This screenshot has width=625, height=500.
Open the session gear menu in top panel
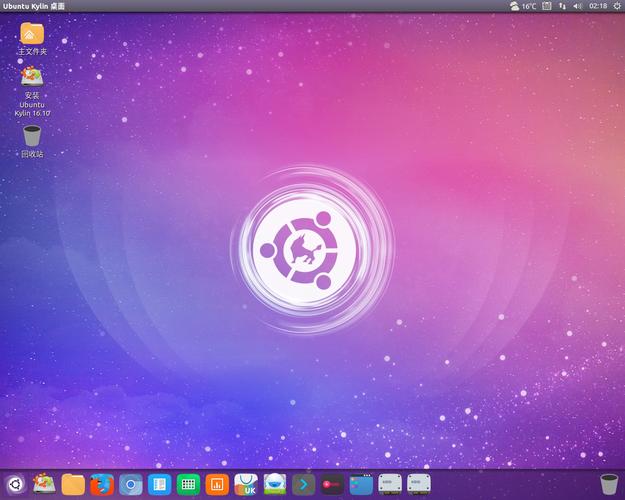[x=617, y=6]
